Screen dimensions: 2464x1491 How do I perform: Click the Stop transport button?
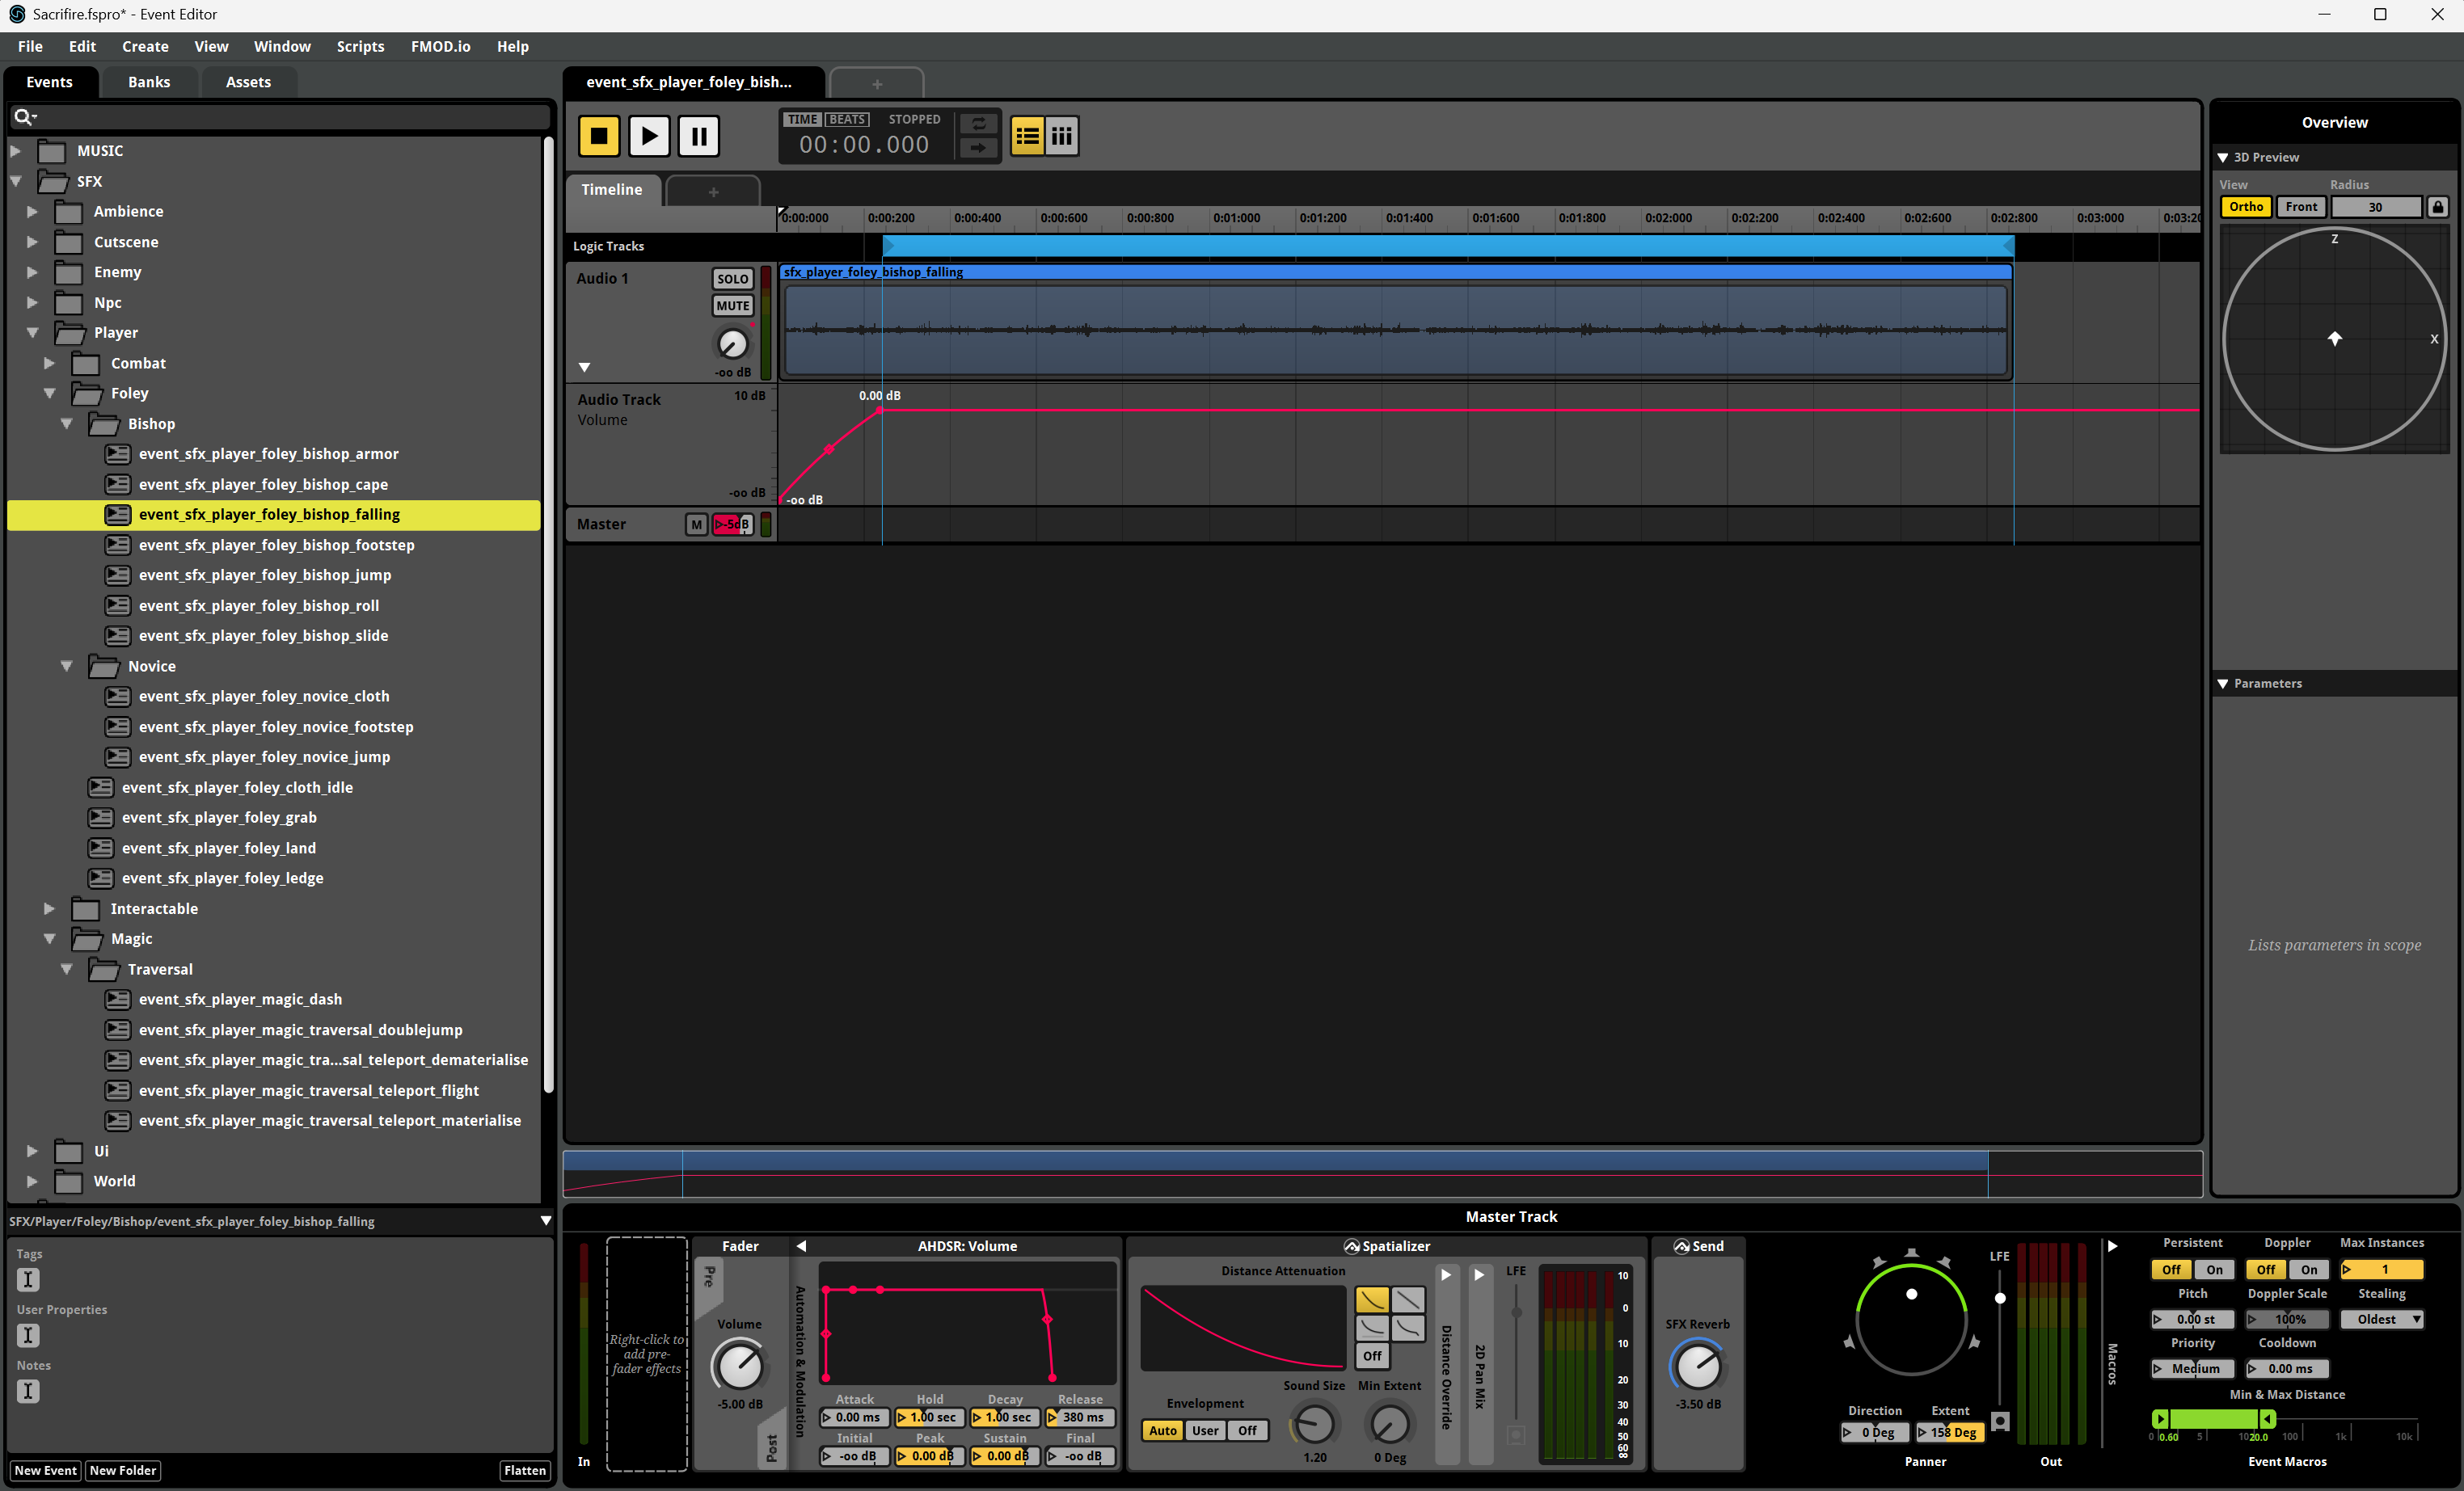click(x=599, y=136)
